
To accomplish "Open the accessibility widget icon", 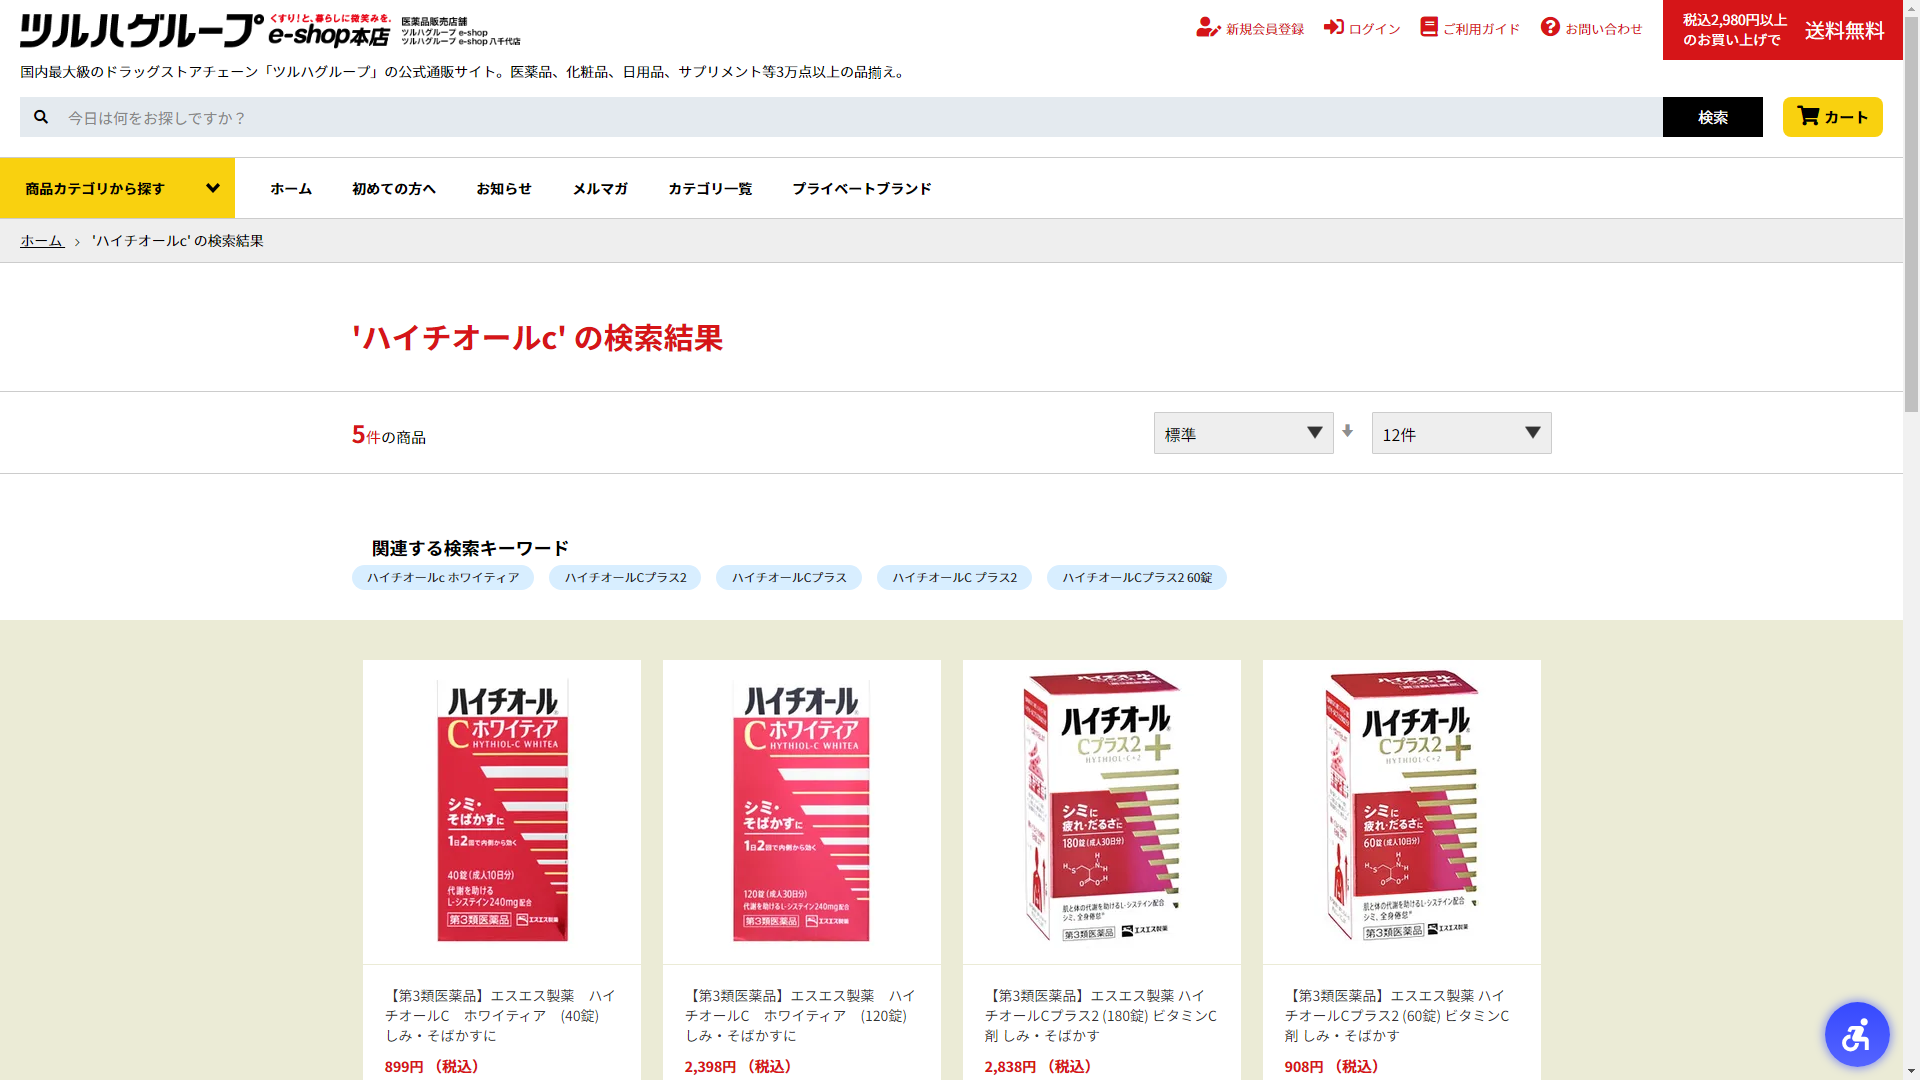I will (x=1856, y=1034).
